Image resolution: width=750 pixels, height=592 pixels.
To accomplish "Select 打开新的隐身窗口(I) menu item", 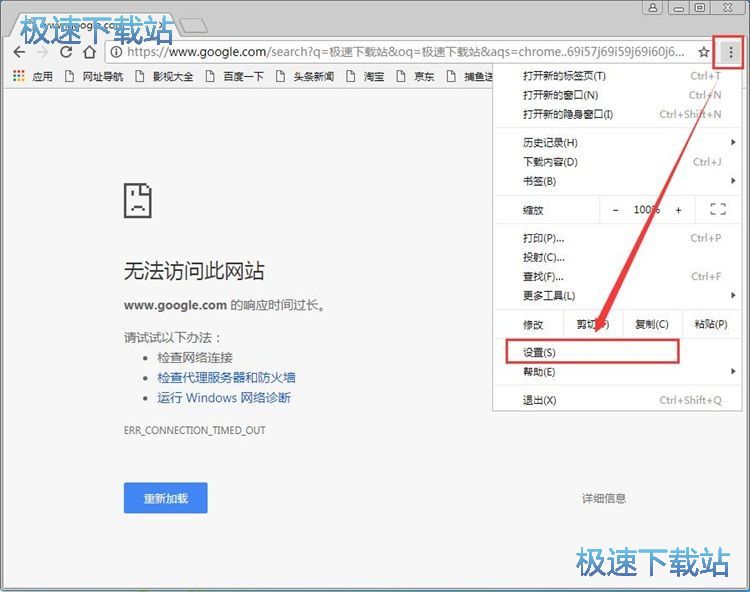I will point(617,114).
